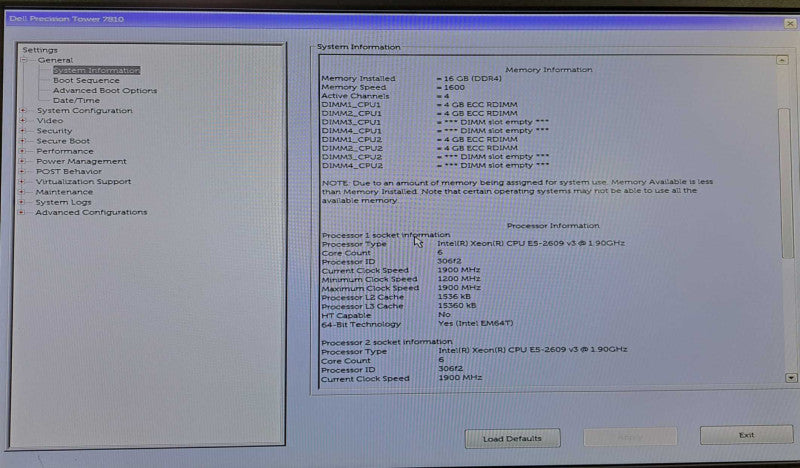
Task: Select Power Management label
Action: point(81,161)
